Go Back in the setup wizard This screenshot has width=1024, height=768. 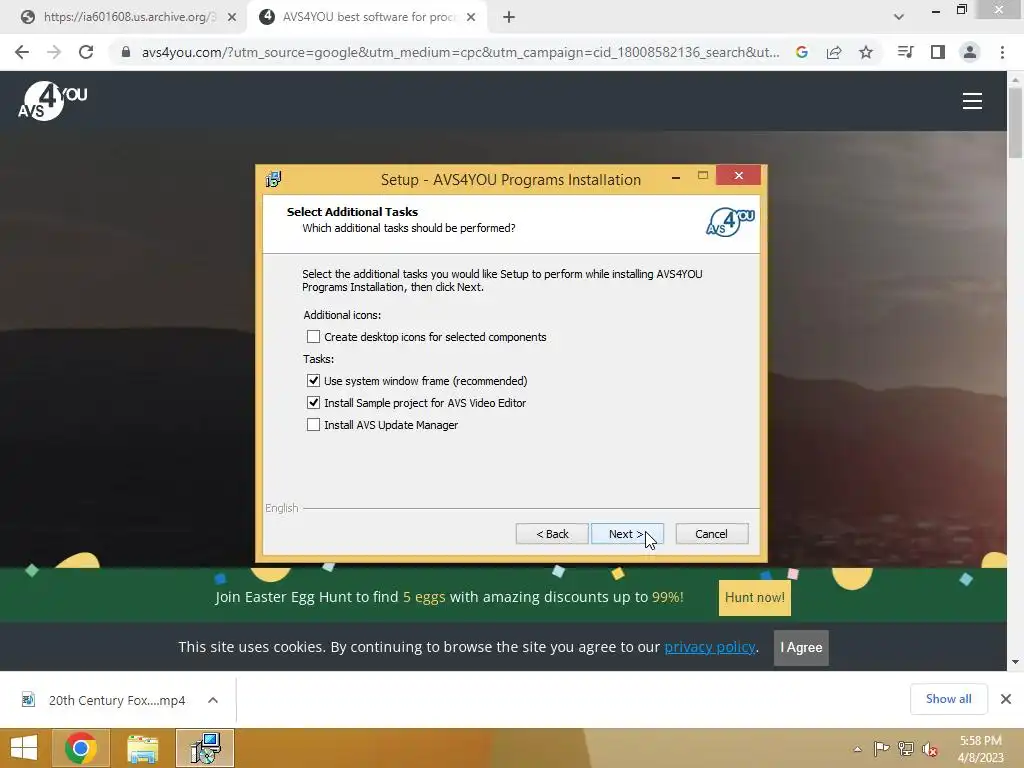pyautogui.click(x=552, y=534)
